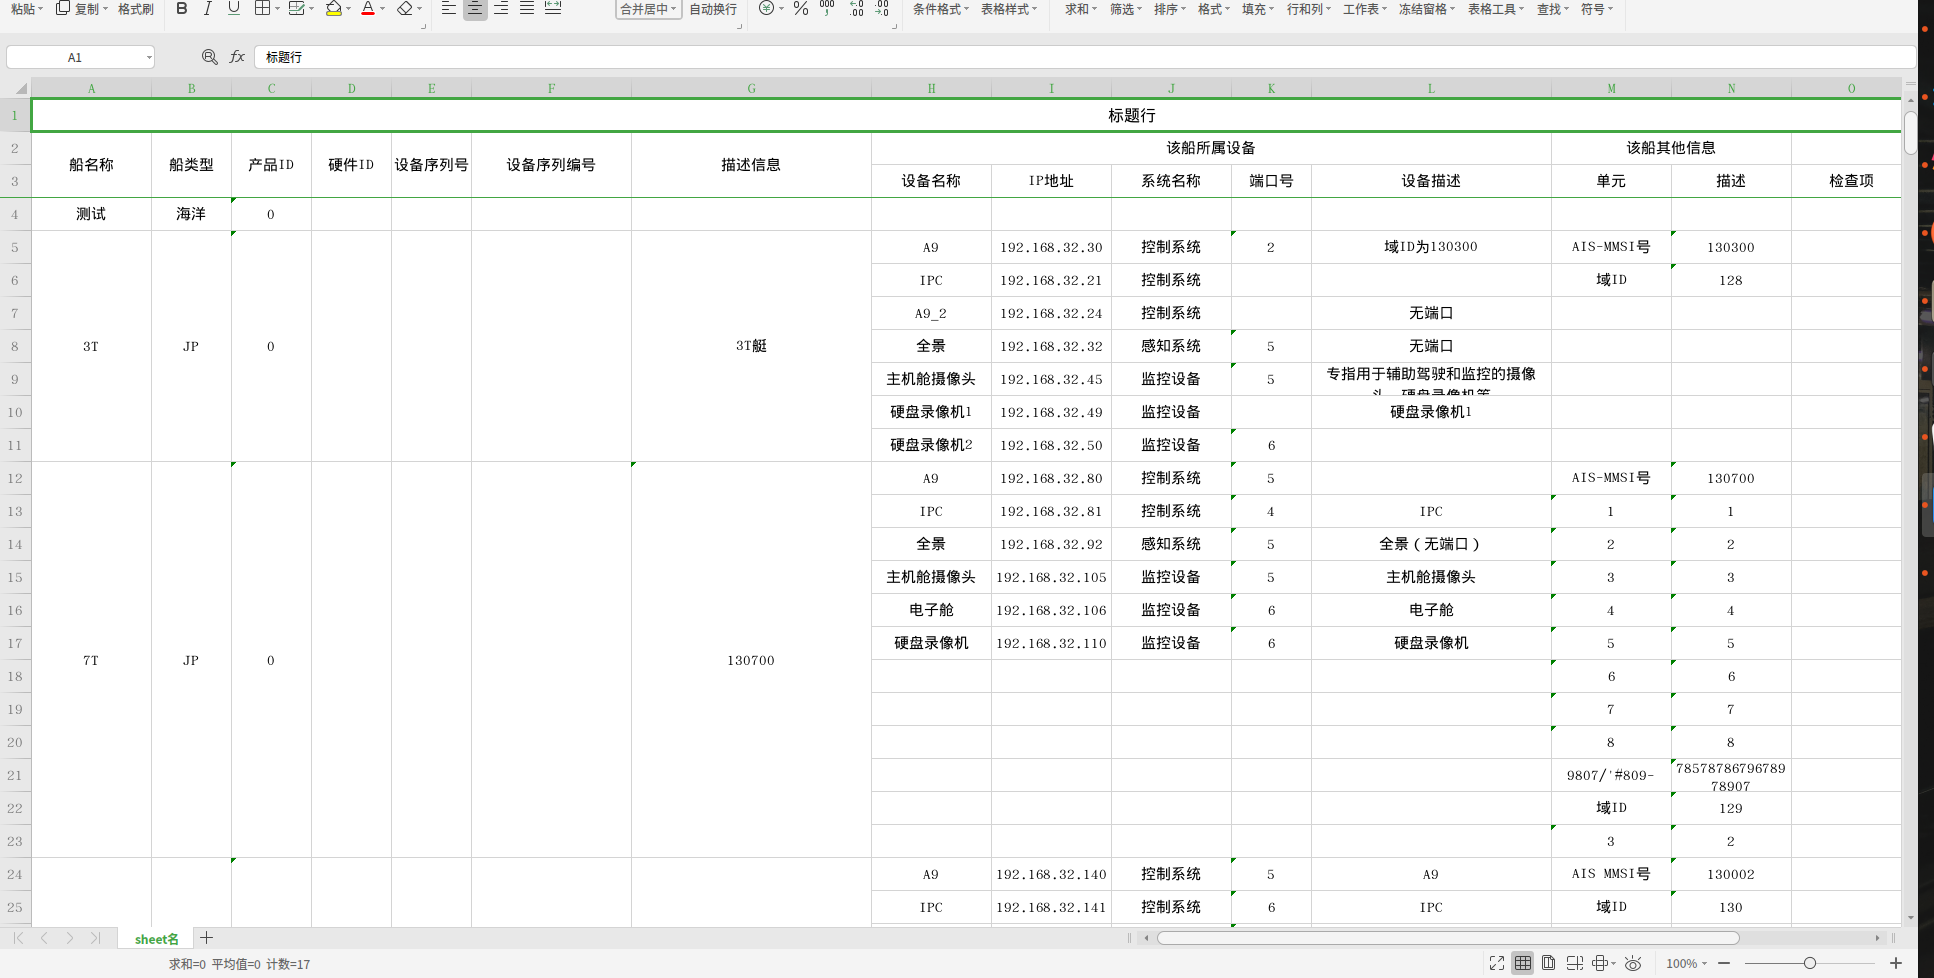The image size is (1934, 978).
Task: Toggle underline formatting
Action: click(233, 8)
